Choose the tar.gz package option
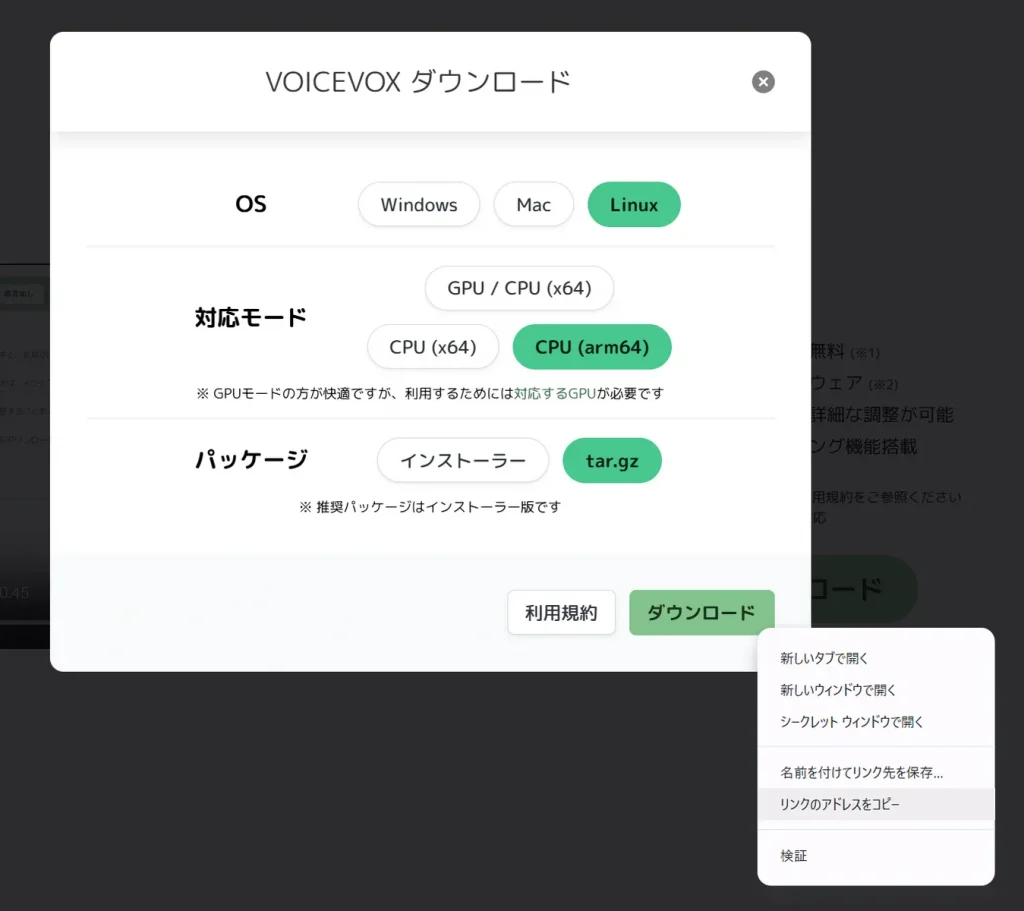This screenshot has width=1024, height=911. tap(612, 460)
